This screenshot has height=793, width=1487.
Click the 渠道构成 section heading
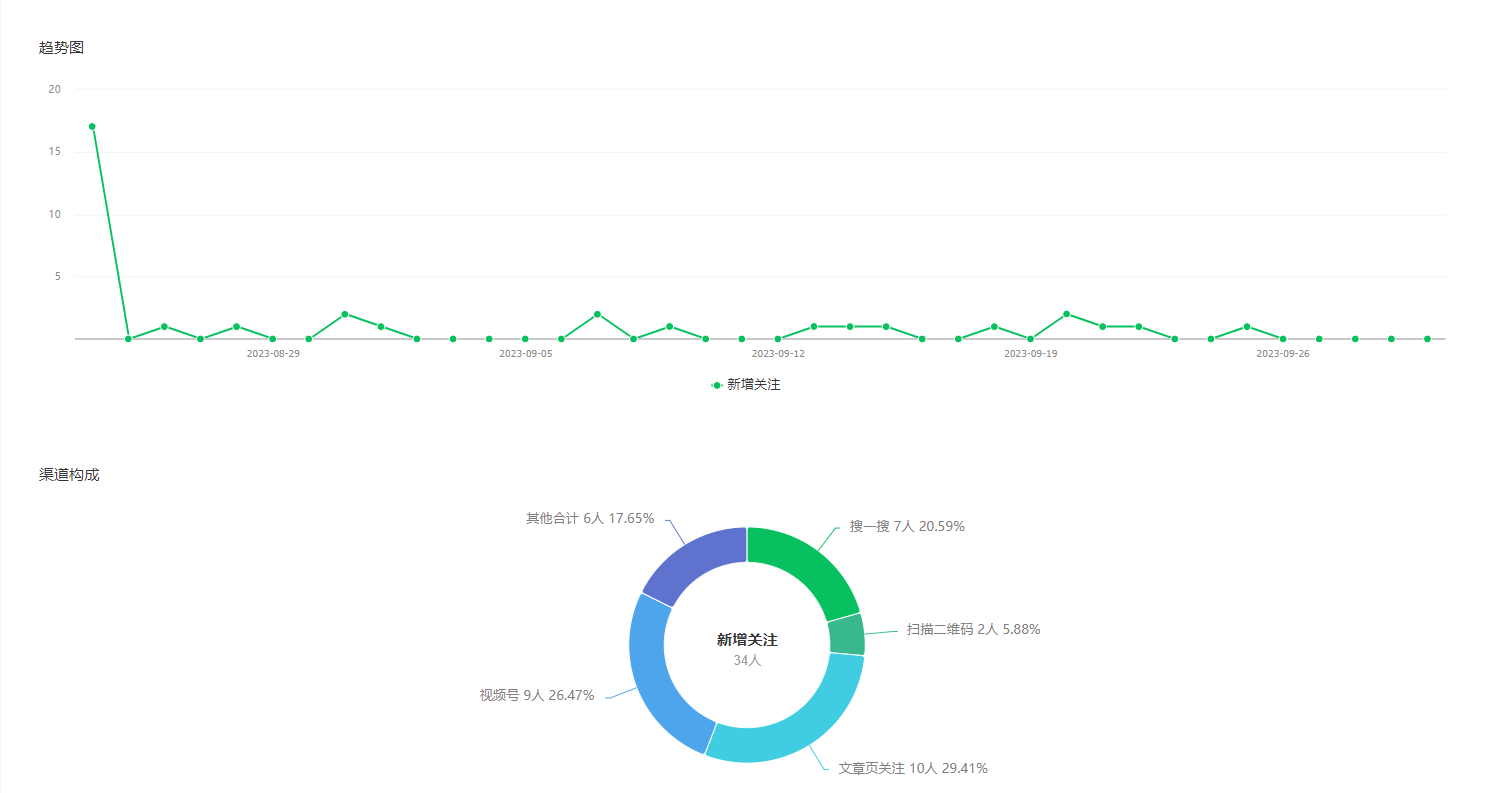pos(69,475)
